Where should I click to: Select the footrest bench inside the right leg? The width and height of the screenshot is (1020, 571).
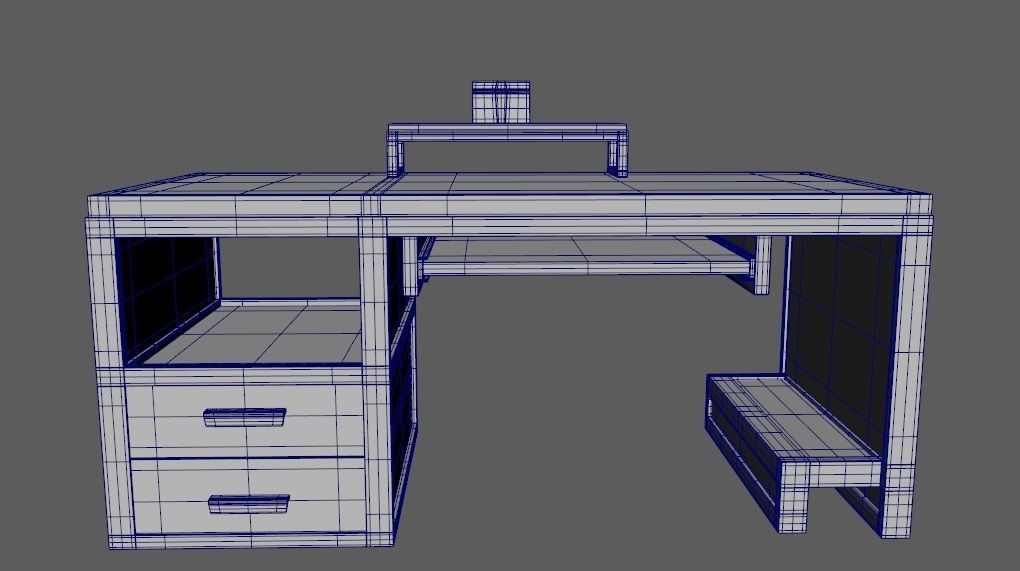792,451
